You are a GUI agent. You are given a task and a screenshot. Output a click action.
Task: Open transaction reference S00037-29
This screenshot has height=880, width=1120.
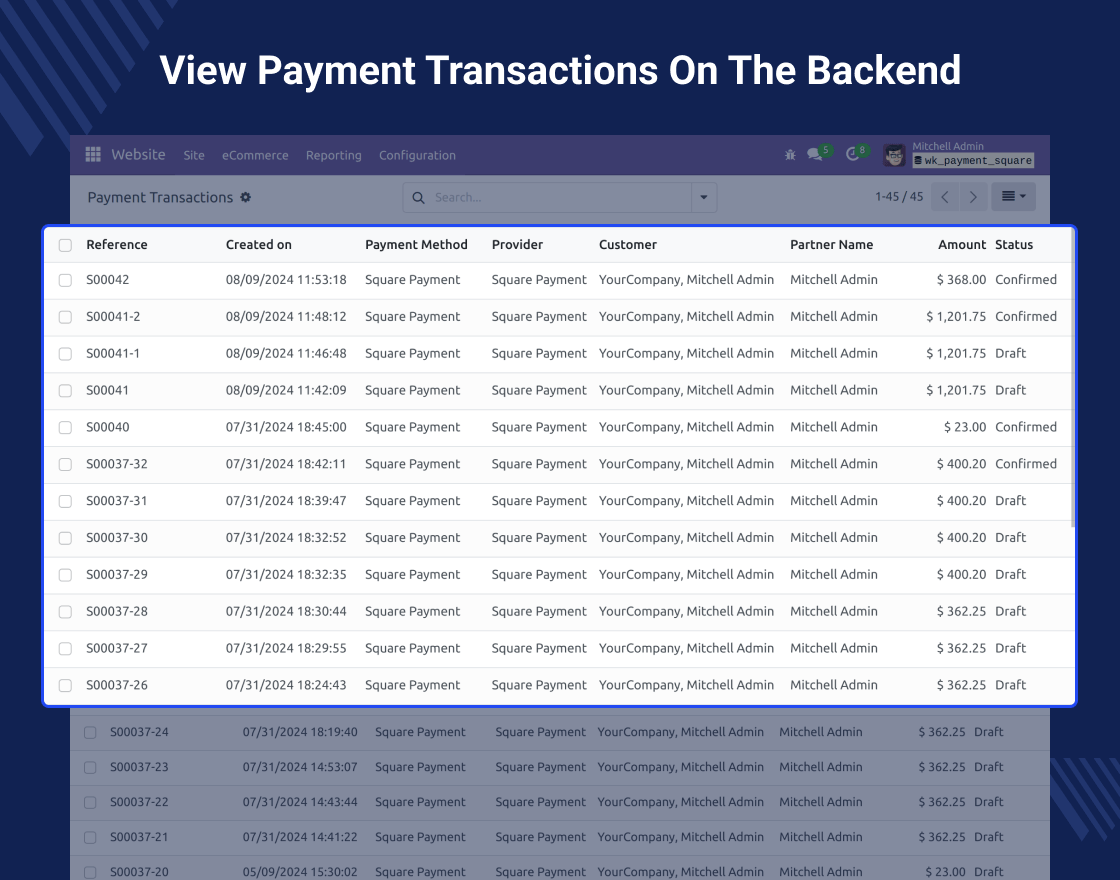pos(116,574)
